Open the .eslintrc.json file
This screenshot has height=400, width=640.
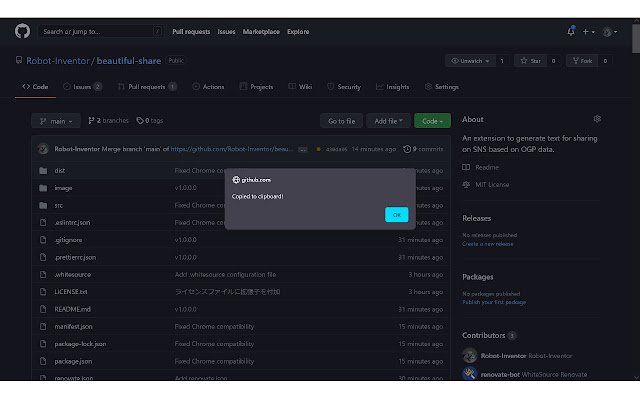tap(72, 222)
